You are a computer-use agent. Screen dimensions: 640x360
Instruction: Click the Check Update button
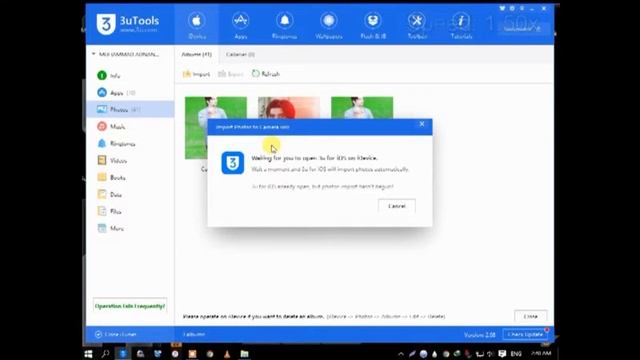click(525, 334)
